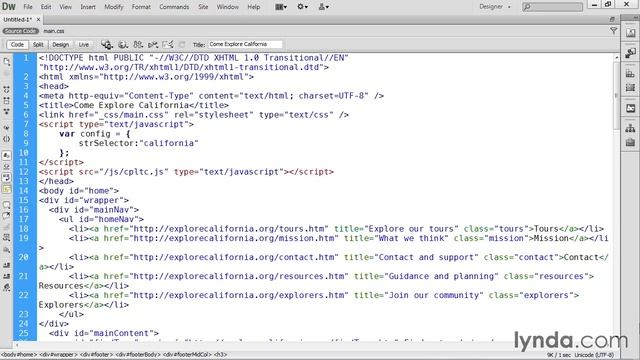Click the Filter Related Files funnel icon
Image resolution: width=640 pixels, height=360 pixels.
click(x=613, y=31)
